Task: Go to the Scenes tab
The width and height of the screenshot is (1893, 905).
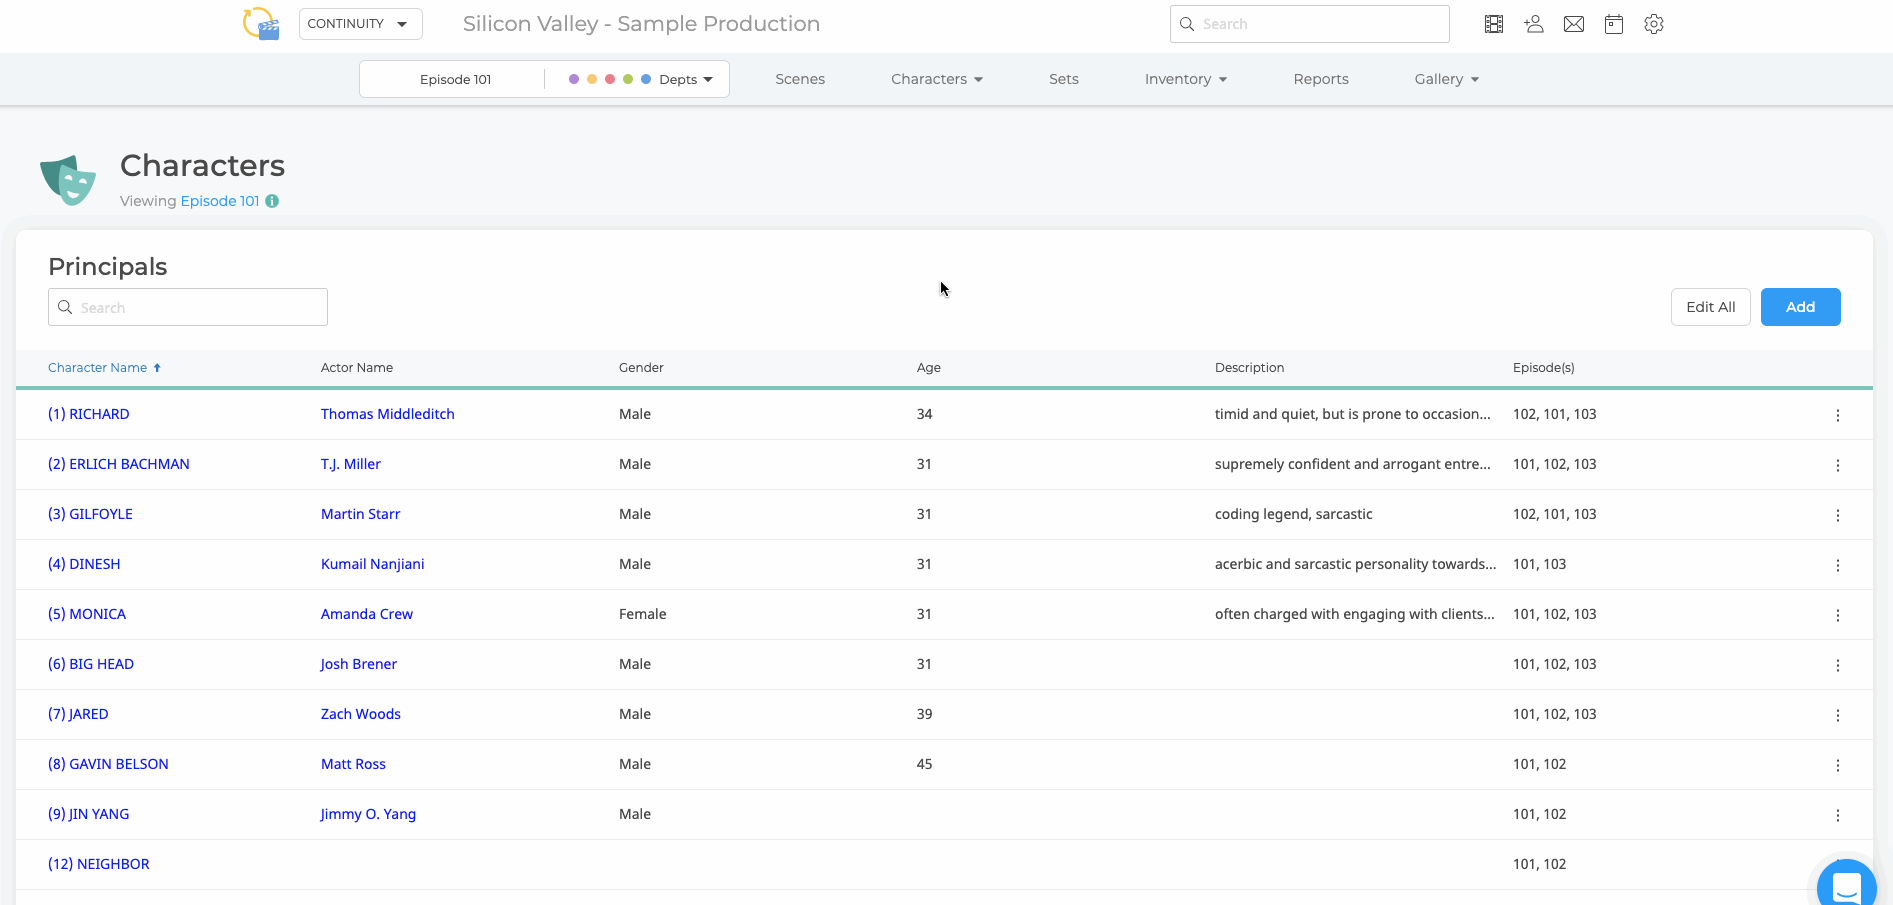Action: click(x=800, y=79)
